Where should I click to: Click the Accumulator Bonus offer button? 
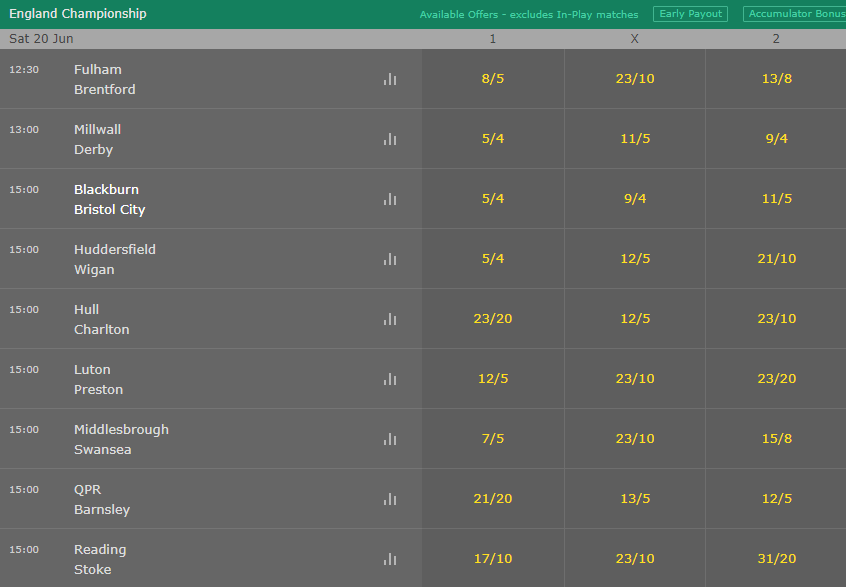(794, 14)
